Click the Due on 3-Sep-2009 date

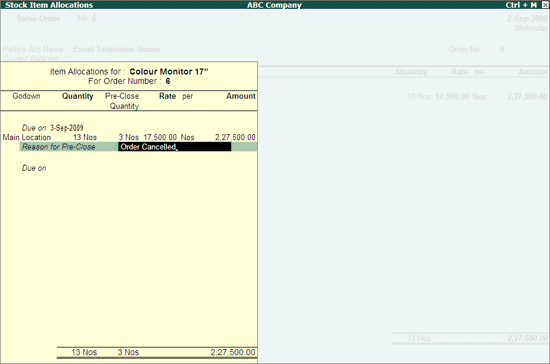(67, 128)
